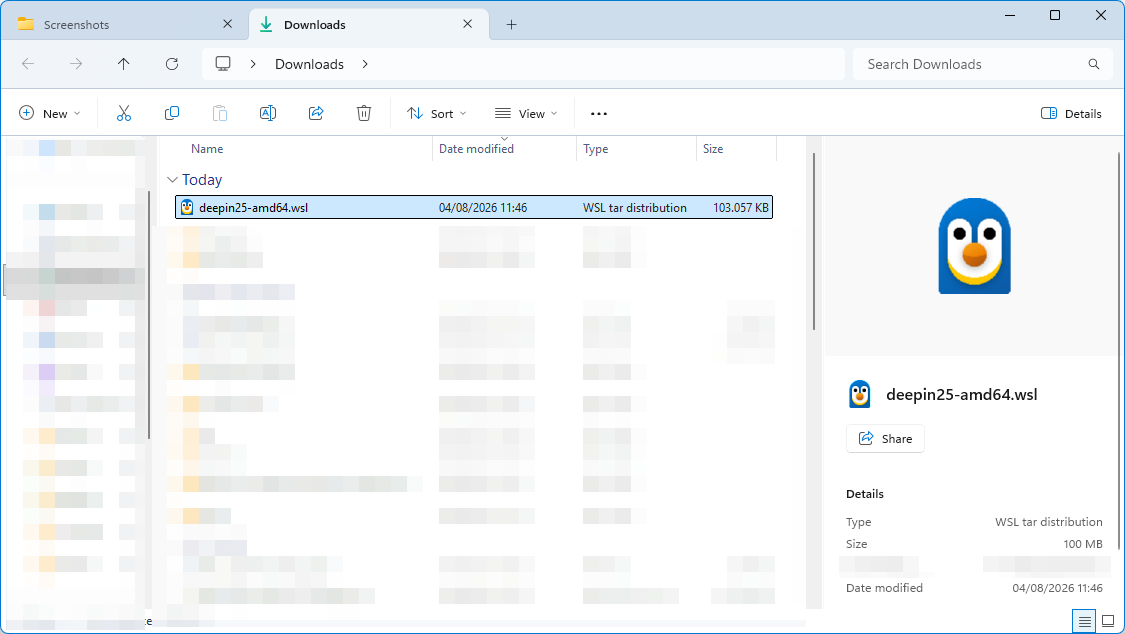
Task: Switch to details list view layout
Action: 1084,621
